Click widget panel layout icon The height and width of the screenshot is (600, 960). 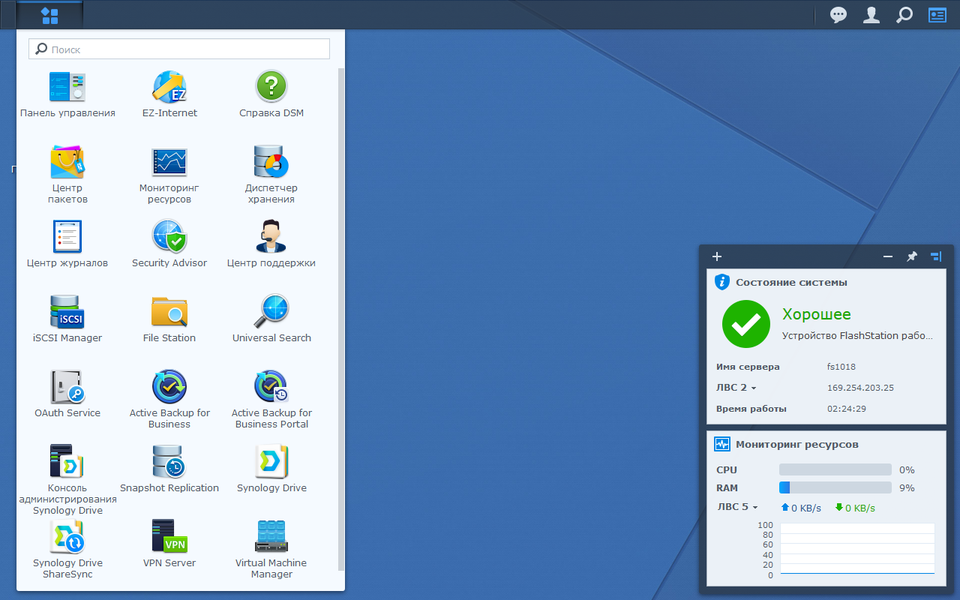936,257
